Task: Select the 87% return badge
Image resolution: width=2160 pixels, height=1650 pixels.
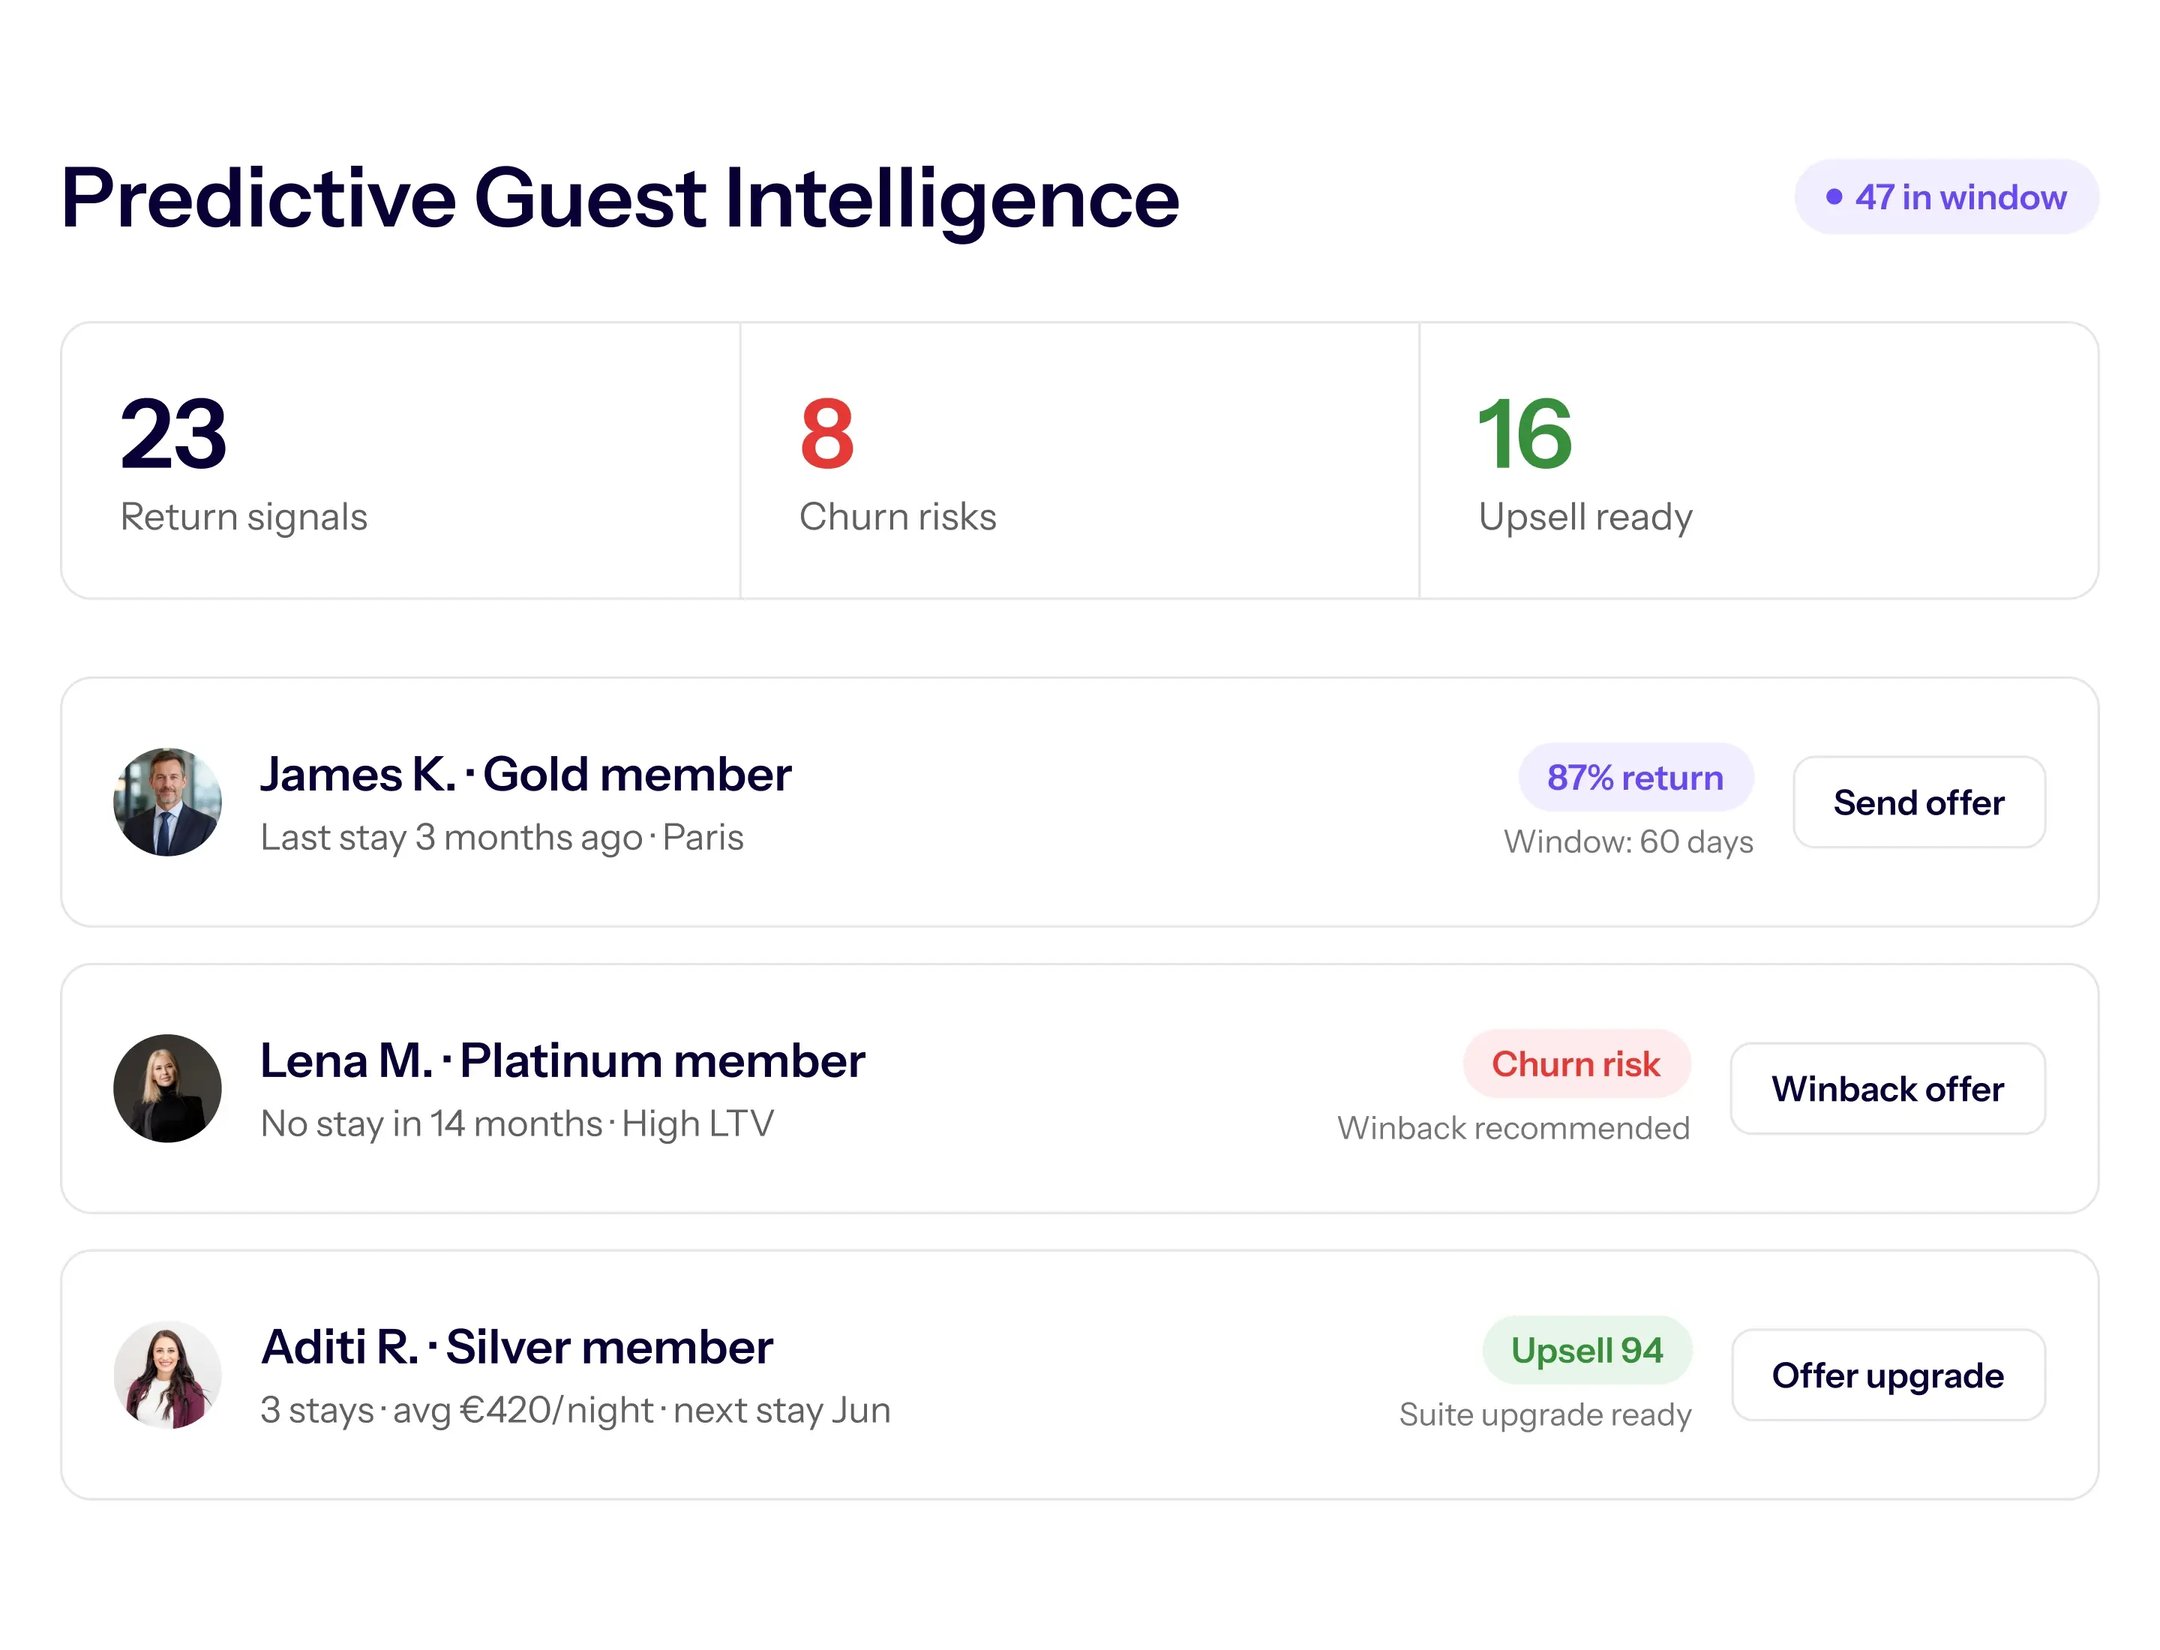Action: point(1635,777)
